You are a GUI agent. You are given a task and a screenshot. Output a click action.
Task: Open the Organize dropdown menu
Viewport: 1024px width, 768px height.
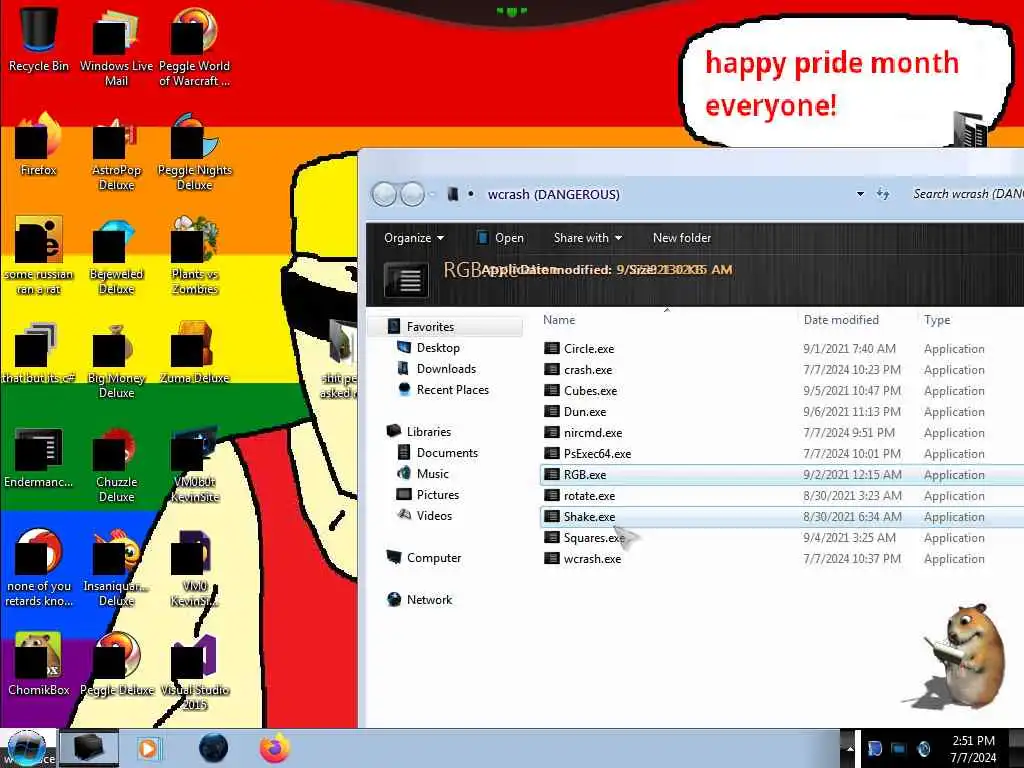click(413, 238)
